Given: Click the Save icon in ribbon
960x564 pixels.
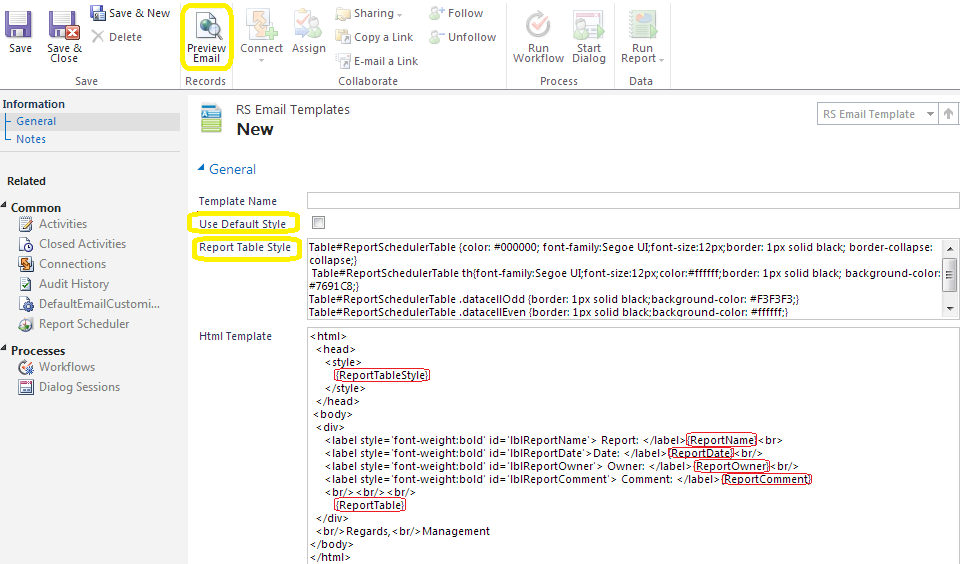Looking at the screenshot, I should [x=20, y=27].
